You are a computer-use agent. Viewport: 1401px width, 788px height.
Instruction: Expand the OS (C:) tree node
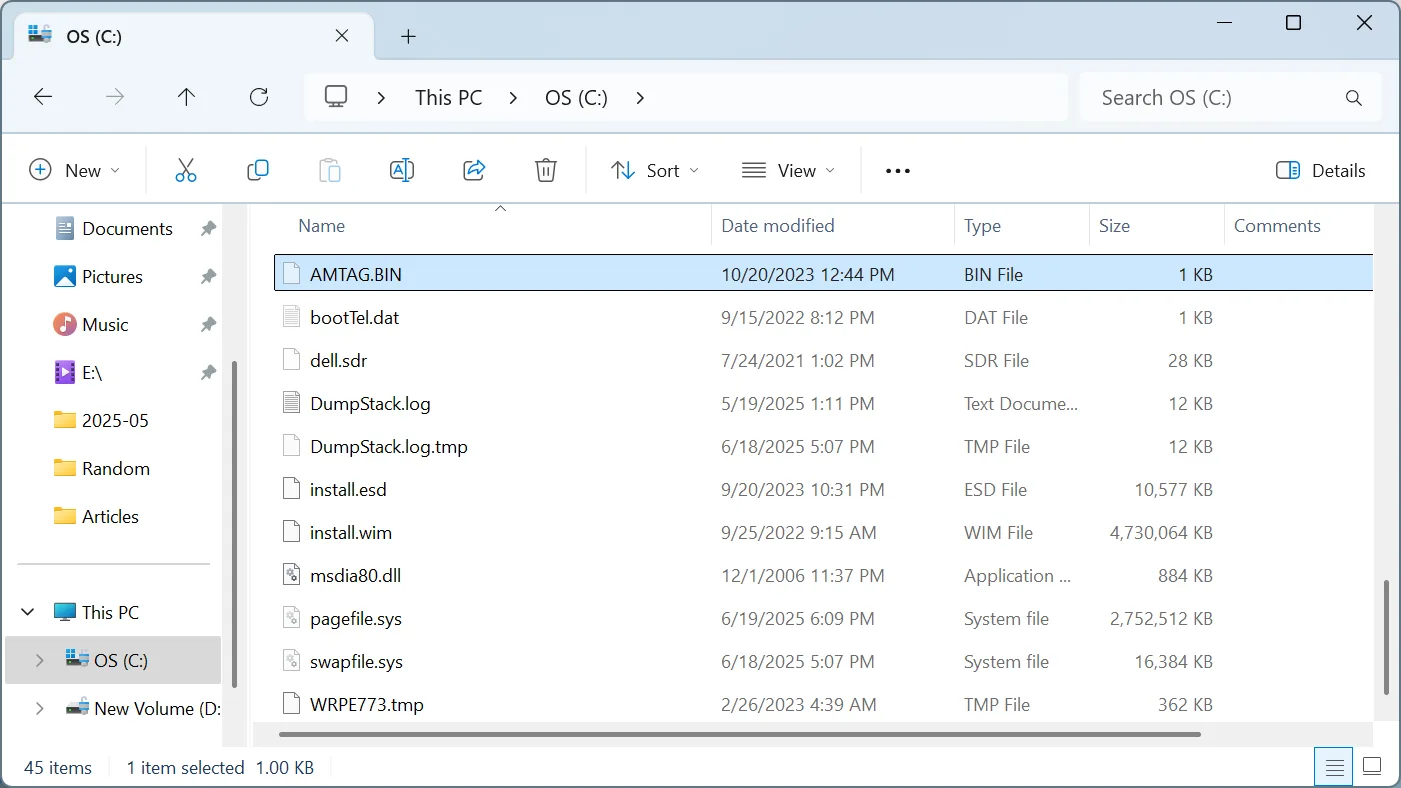pyautogui.click(x=39, y=660)
